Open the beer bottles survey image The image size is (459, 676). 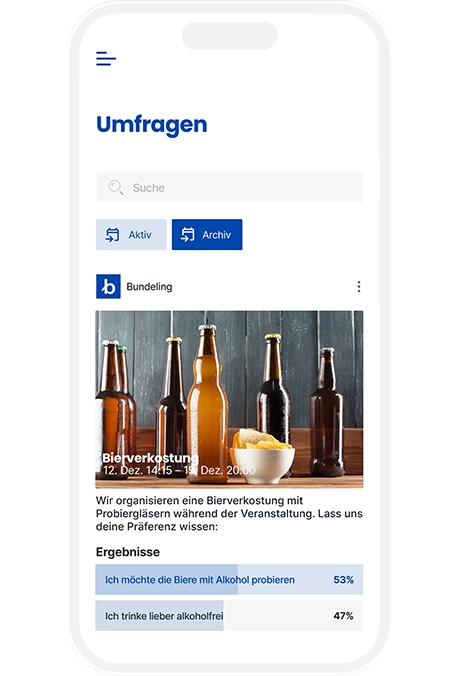229,399
